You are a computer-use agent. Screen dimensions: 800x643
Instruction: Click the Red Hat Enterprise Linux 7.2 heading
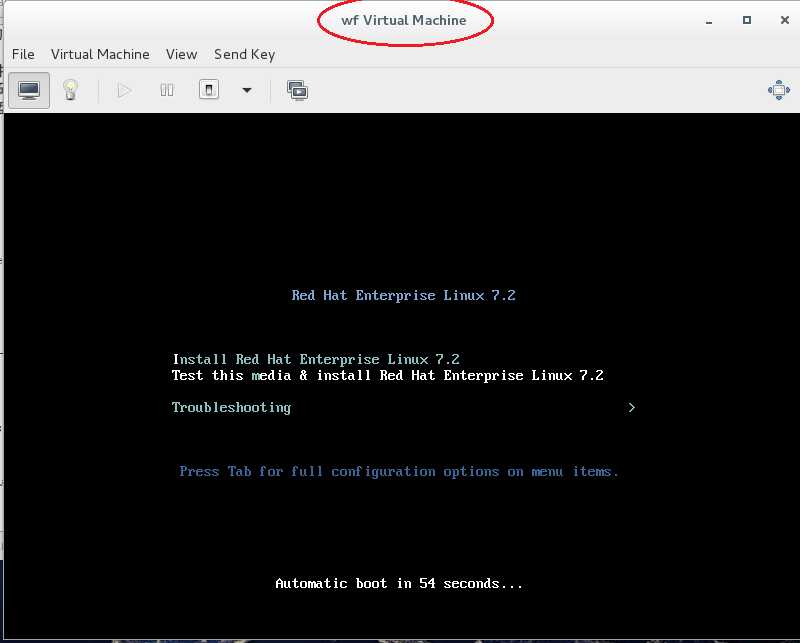pos(404,295)
